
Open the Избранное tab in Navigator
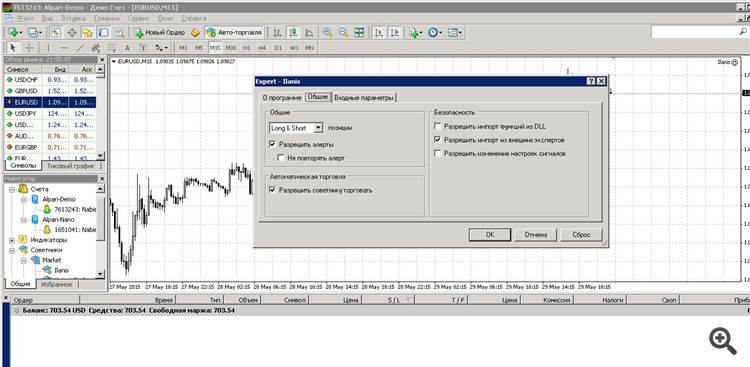[56, 284]
